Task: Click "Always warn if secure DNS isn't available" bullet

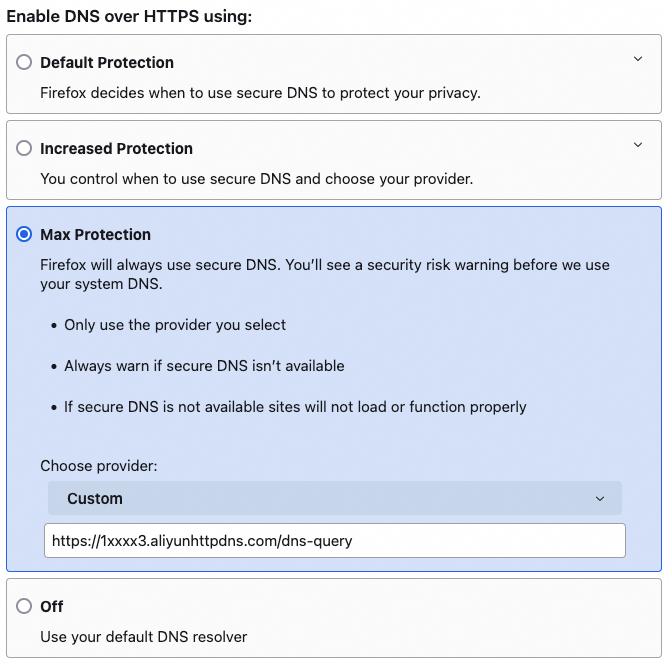Action: [204, 366]
